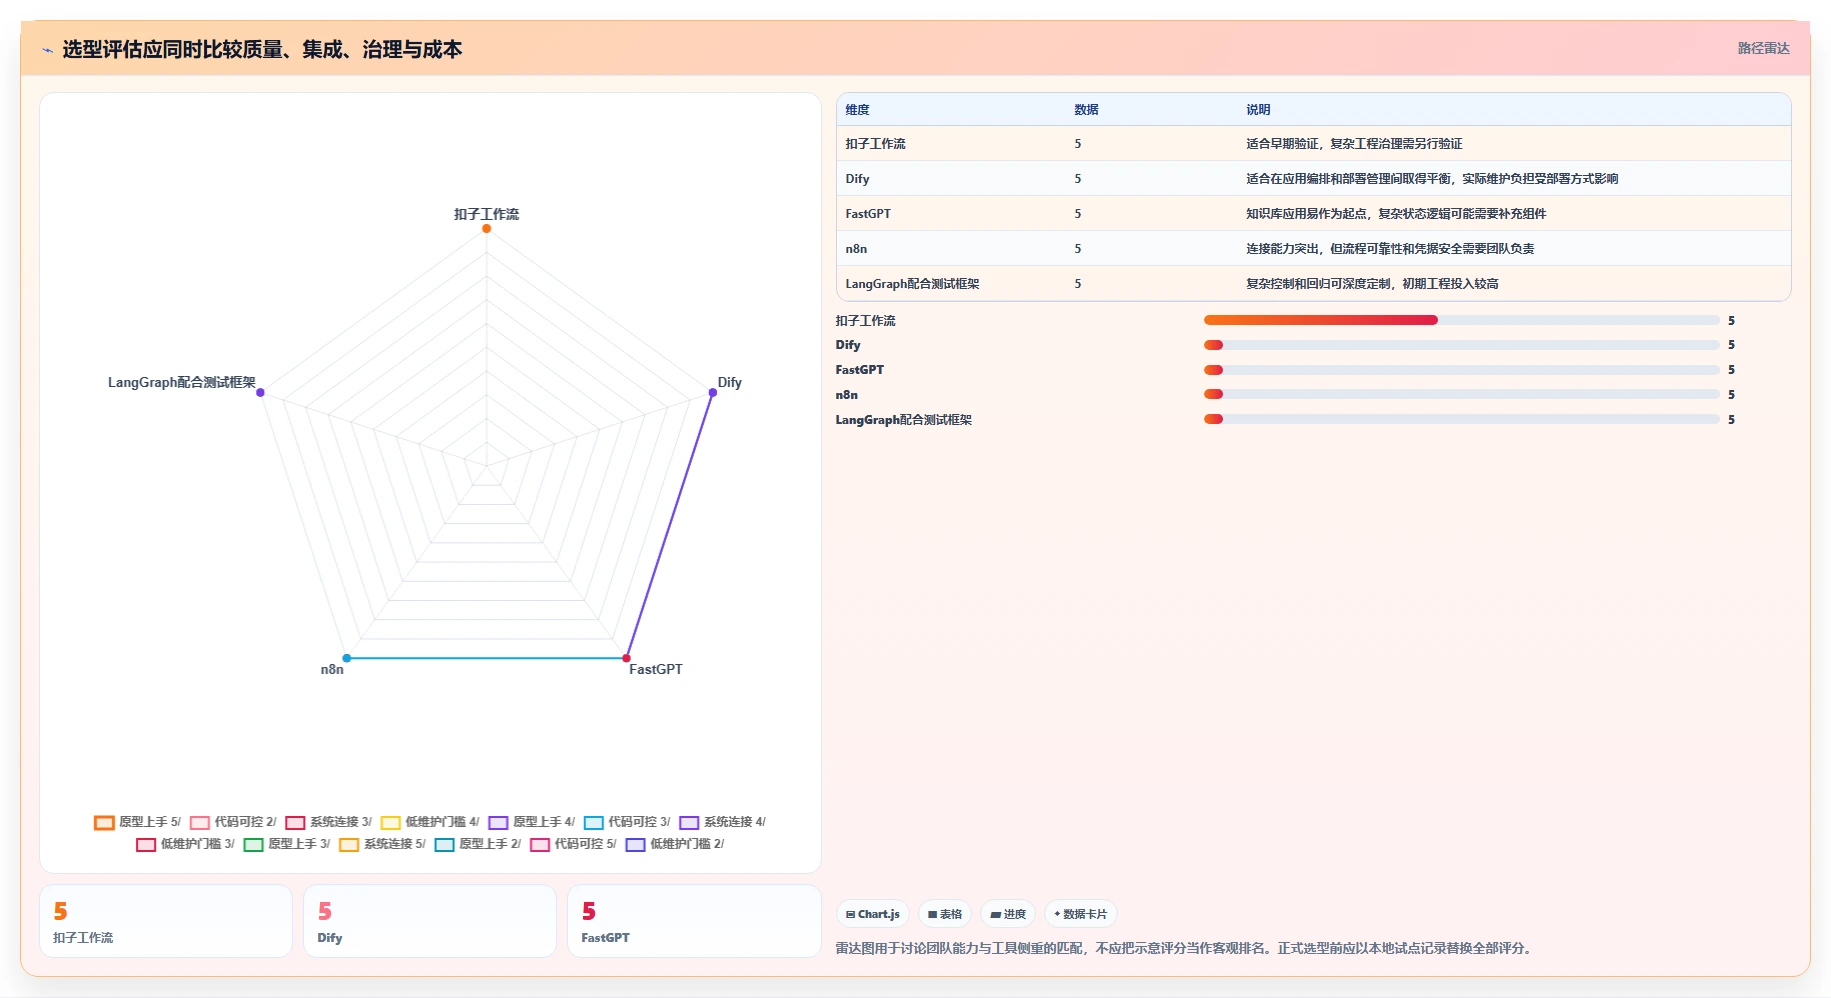This screenshot has width=1831, height=998.
Task: Select the 数据卡片 chip
Action: click(x=1081, y=914)
